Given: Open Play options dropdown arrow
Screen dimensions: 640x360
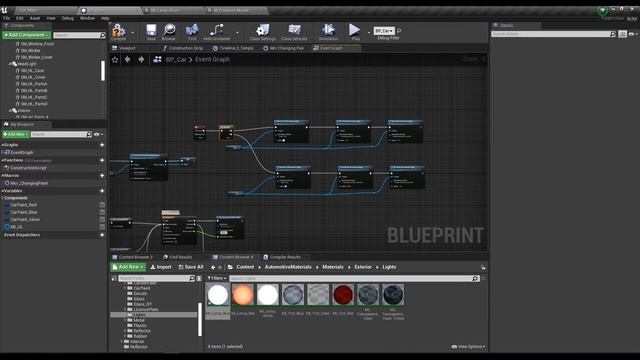Looking at the screenshot, I should (x=369, y=32).
